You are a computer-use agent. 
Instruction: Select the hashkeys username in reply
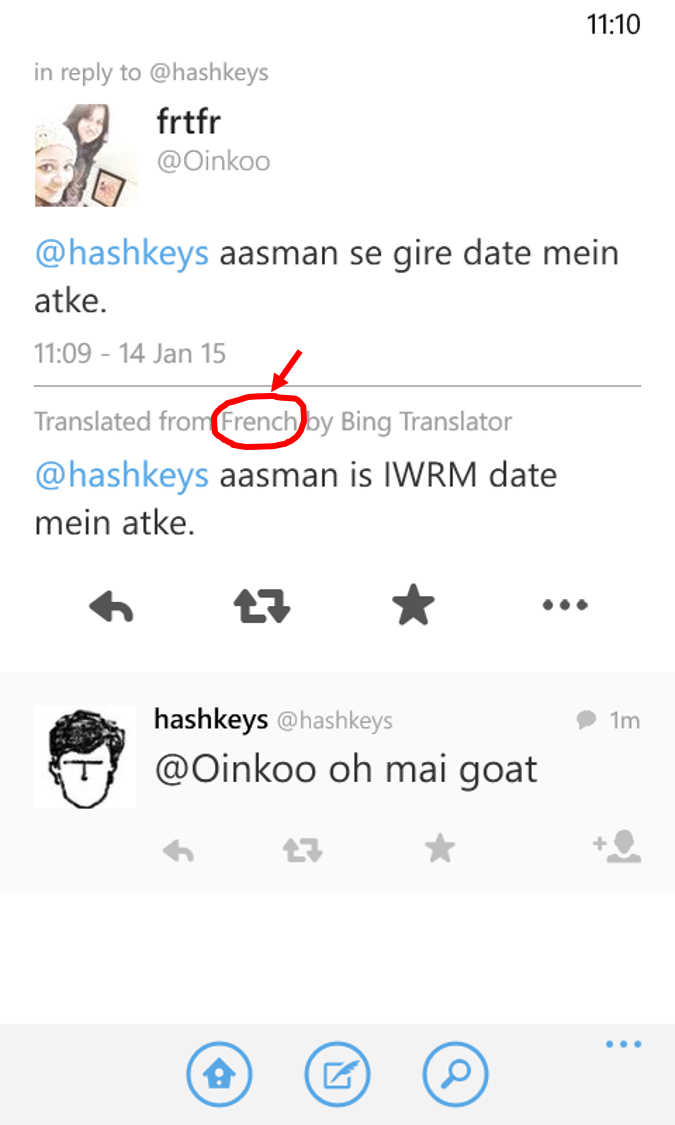(211, 719)
